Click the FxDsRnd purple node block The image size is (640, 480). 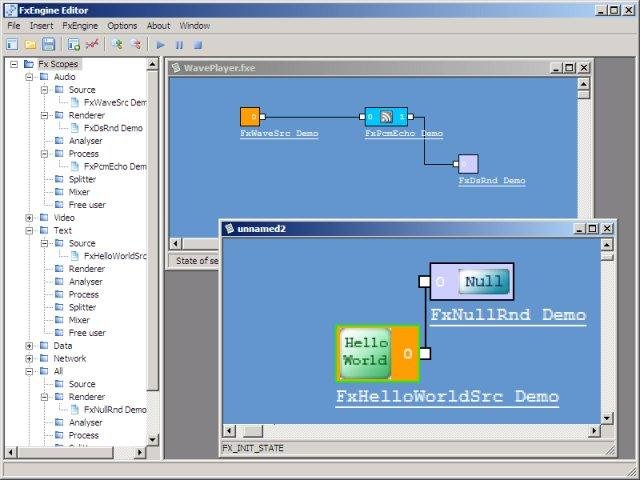[468, 164]
